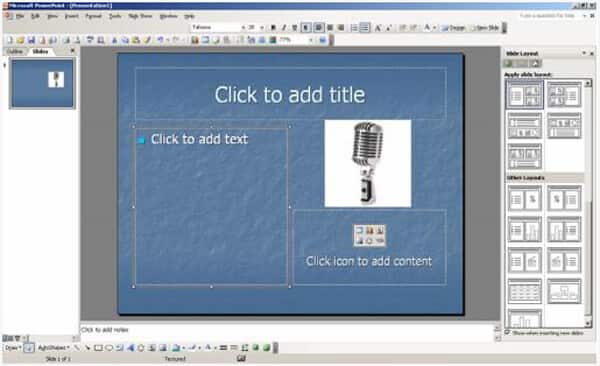This screenshot has width=600, height=366.
Task: Insert WordArt from drawing toolbar
Action: coord(130,348)
